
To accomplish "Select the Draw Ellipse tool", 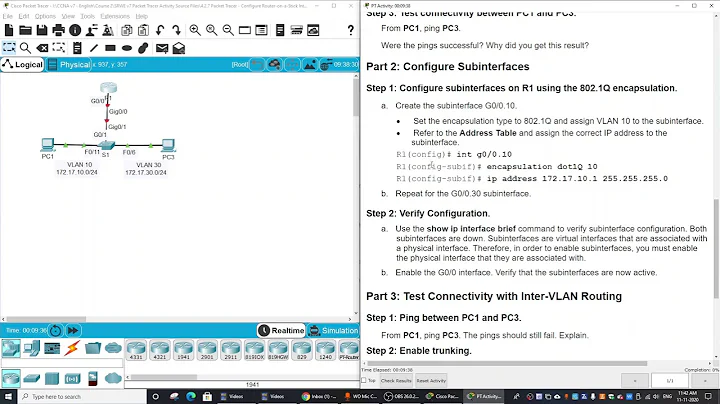I will 127,48.
